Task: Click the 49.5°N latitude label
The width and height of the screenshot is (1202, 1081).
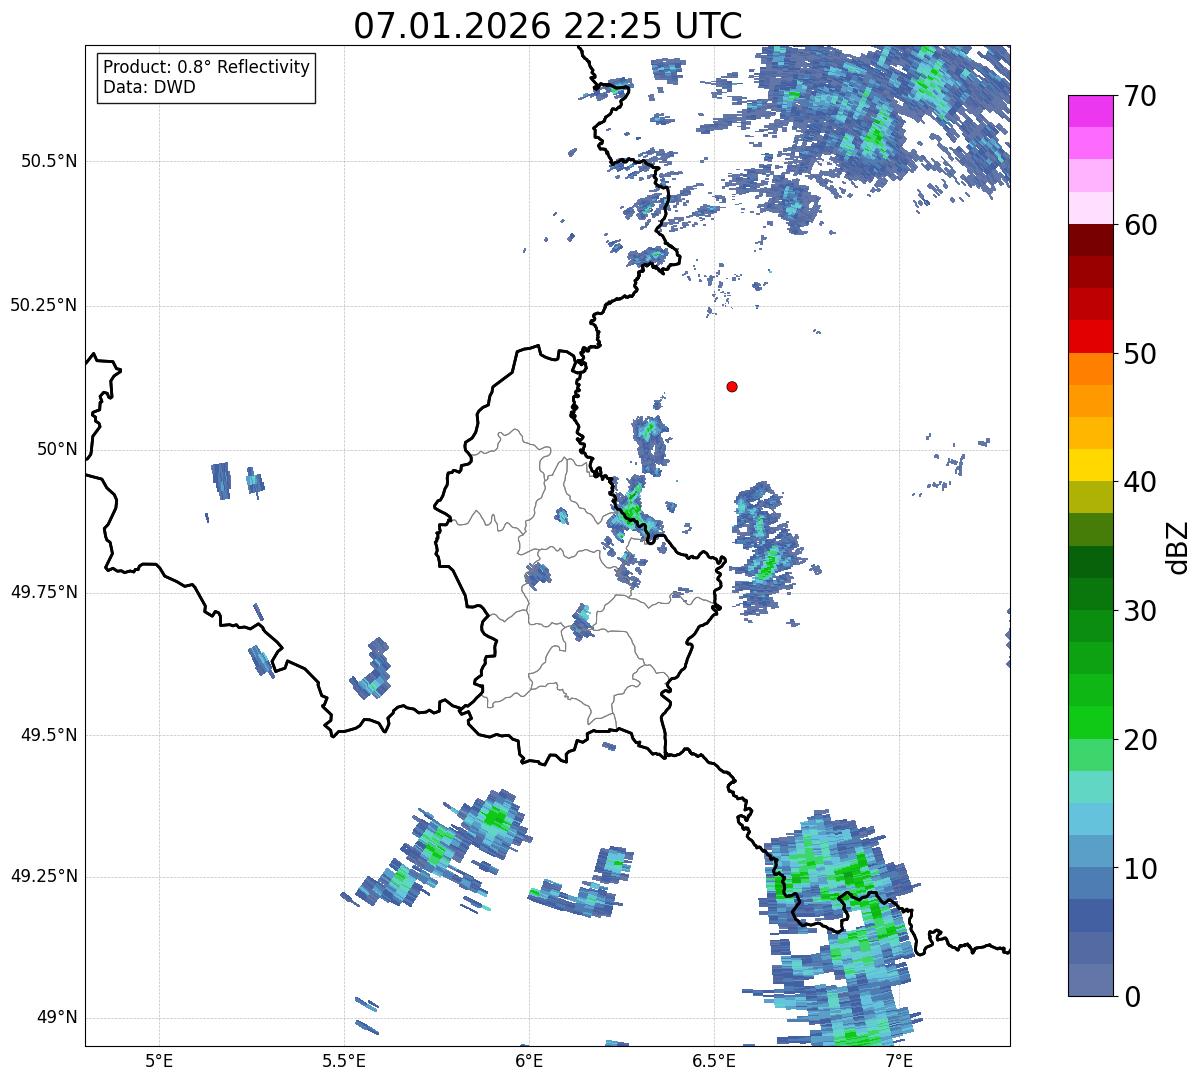Action: pyautogui.click(x=49, y=735)
